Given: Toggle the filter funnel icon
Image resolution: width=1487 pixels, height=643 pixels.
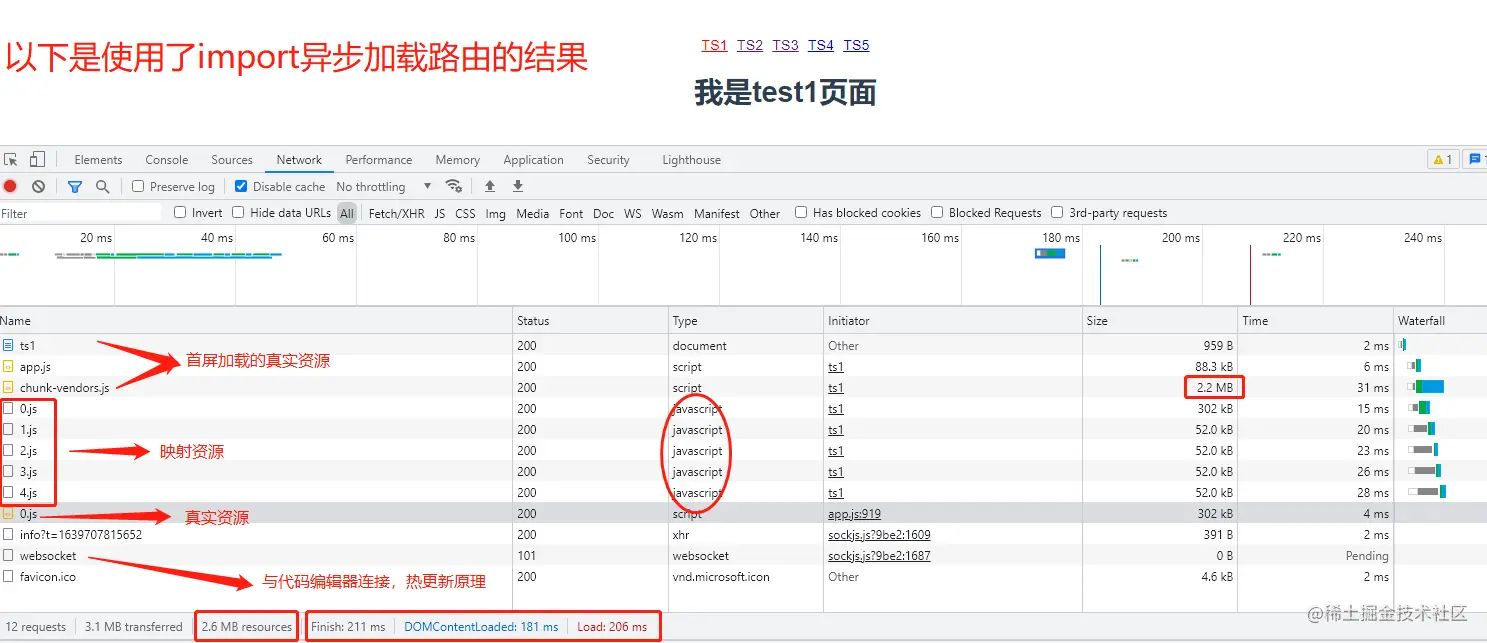Looking at the screenshot, I should click(x=75, y=186).
